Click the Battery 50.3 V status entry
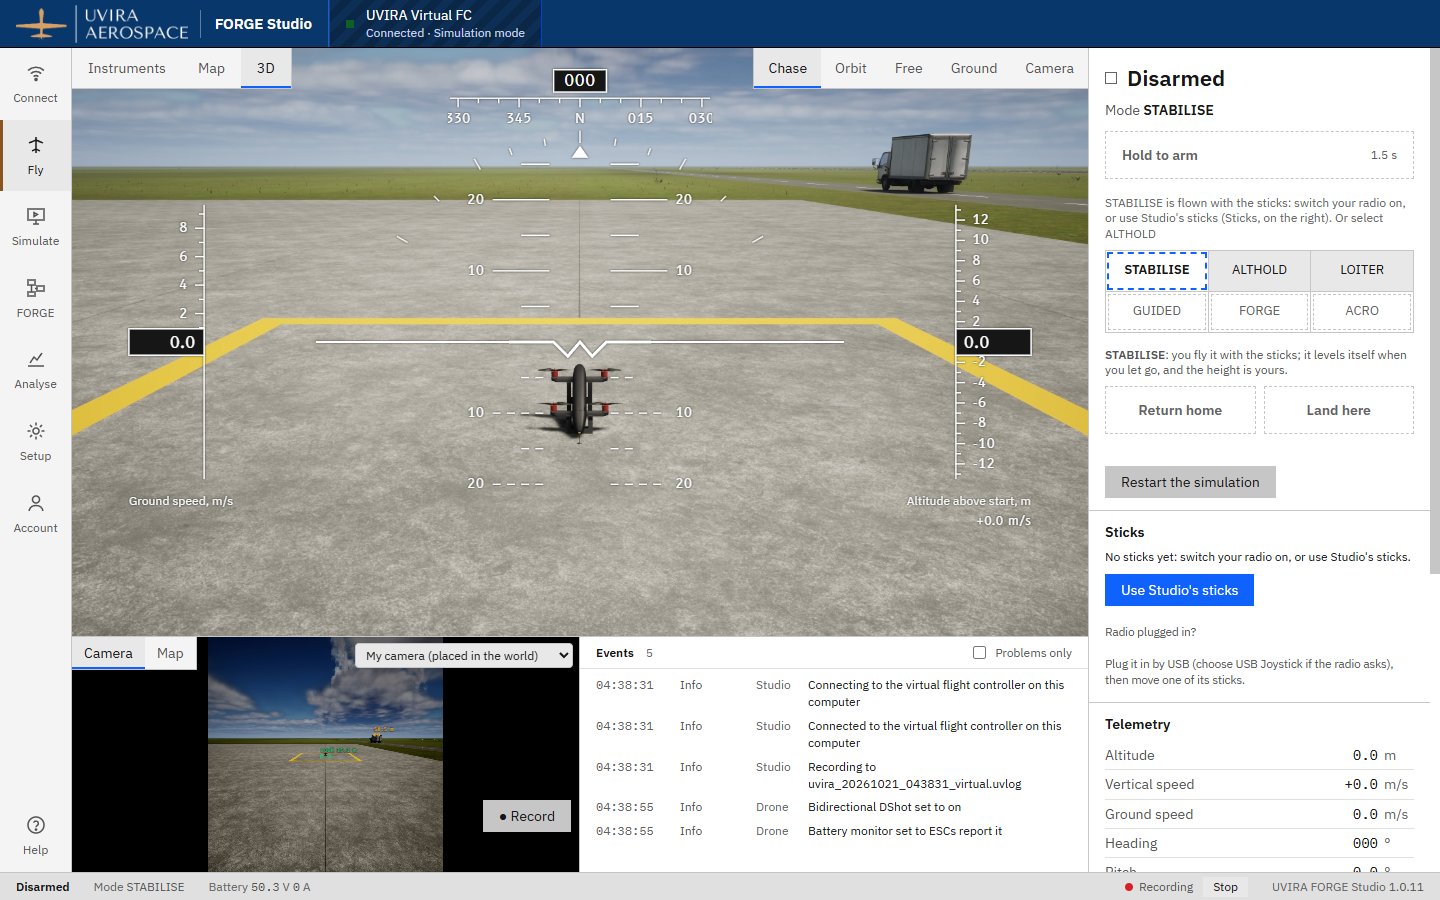1440x900 pixels. 259,887
